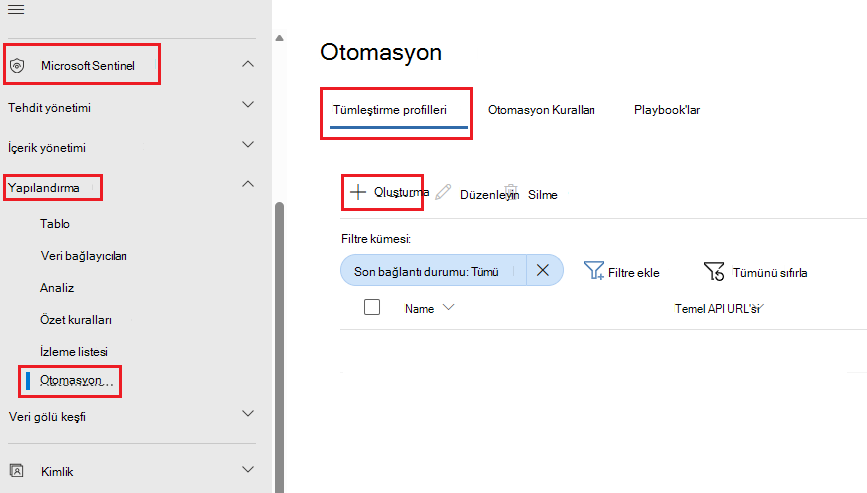Expand the Tehdit yönetimi section
This screenshot has height=493, width=867.
[x=248, y=104]
